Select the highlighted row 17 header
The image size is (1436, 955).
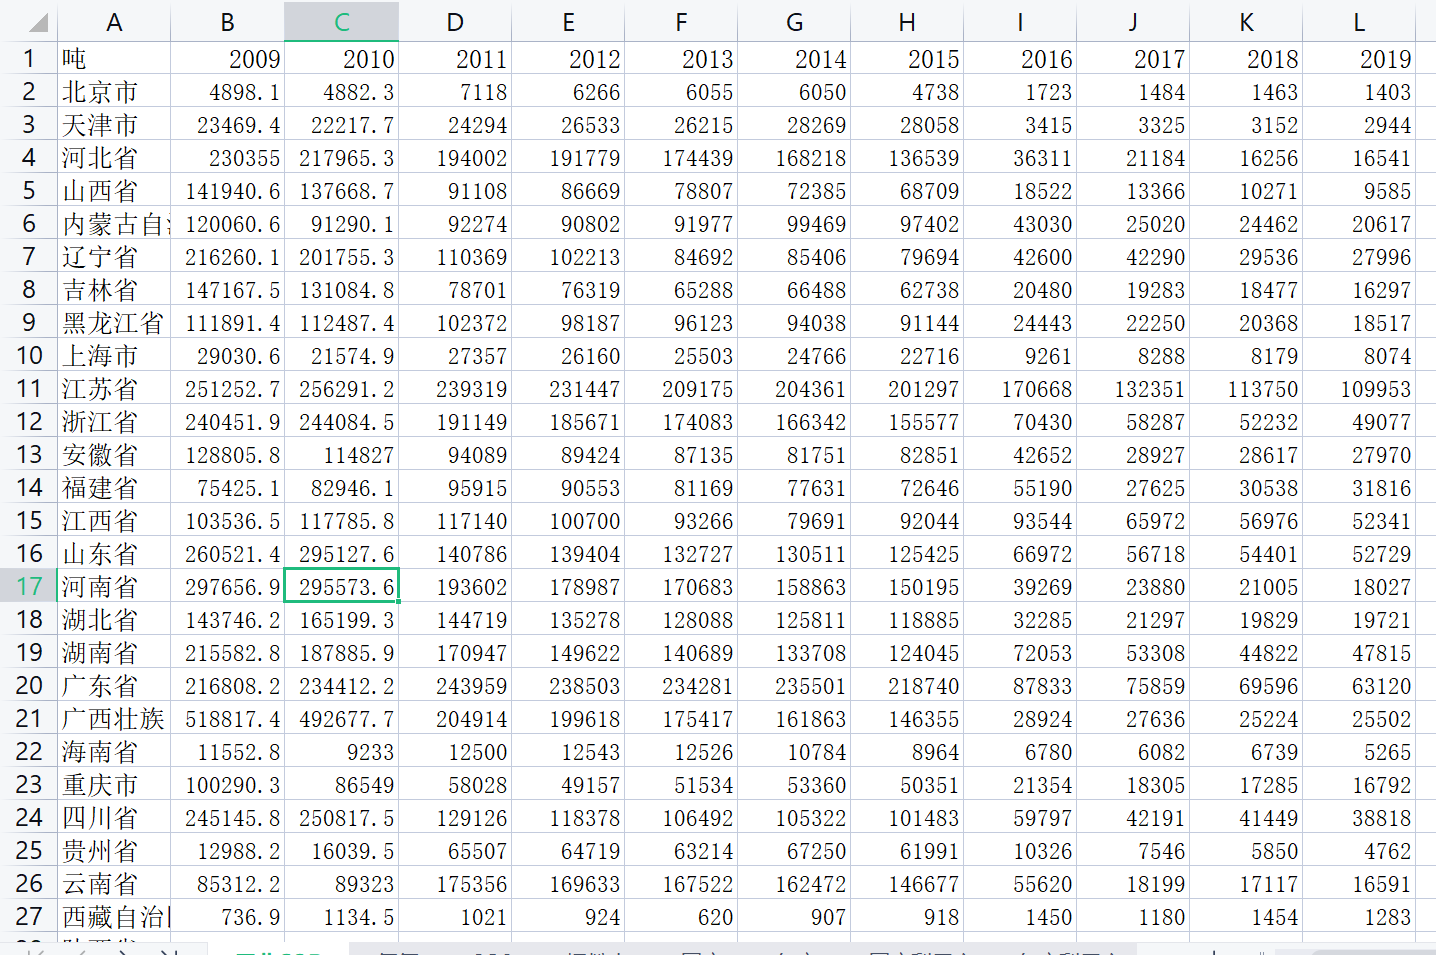pos(29,587)
